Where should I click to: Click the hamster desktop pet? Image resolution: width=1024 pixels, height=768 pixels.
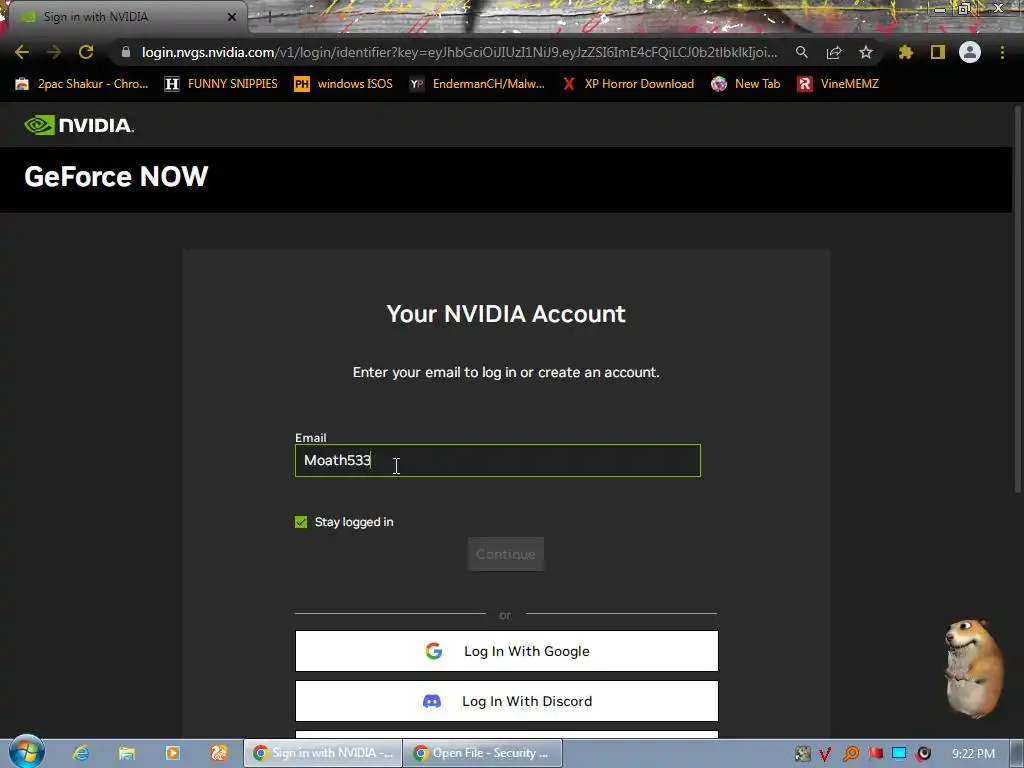[x=972, y=668]
